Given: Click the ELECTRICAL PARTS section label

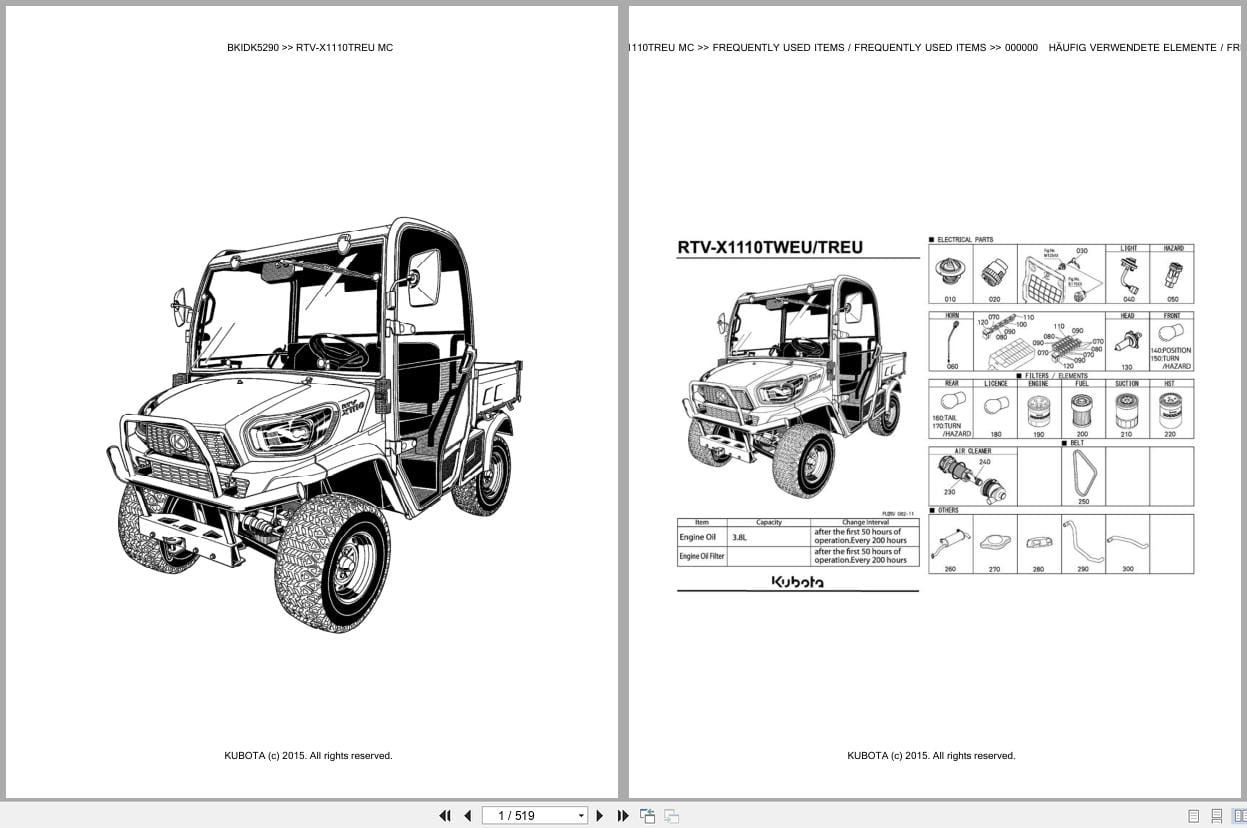Looking at the screenshot, I should click(x=965, y=240).
